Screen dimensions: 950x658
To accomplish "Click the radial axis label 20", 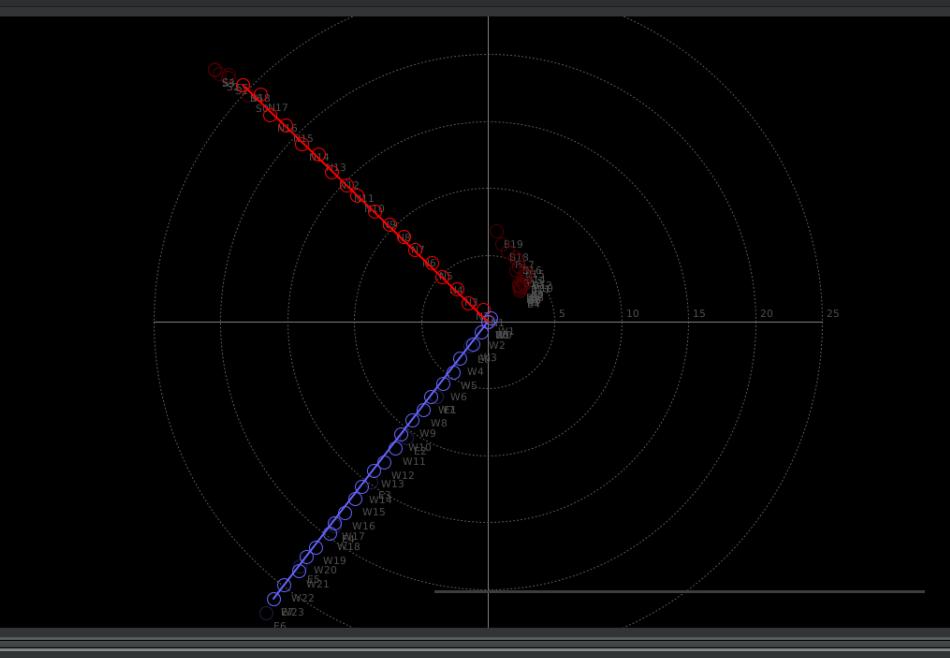I will pos(766,314).
